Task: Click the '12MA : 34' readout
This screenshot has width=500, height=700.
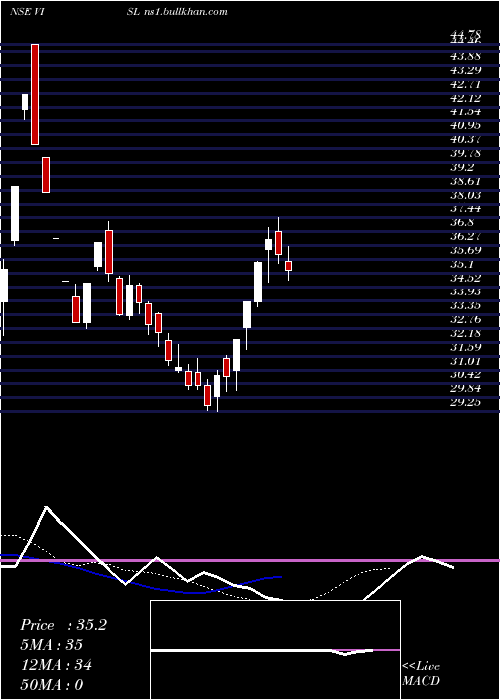Action: pyautogui.click(x=56, y=665)
